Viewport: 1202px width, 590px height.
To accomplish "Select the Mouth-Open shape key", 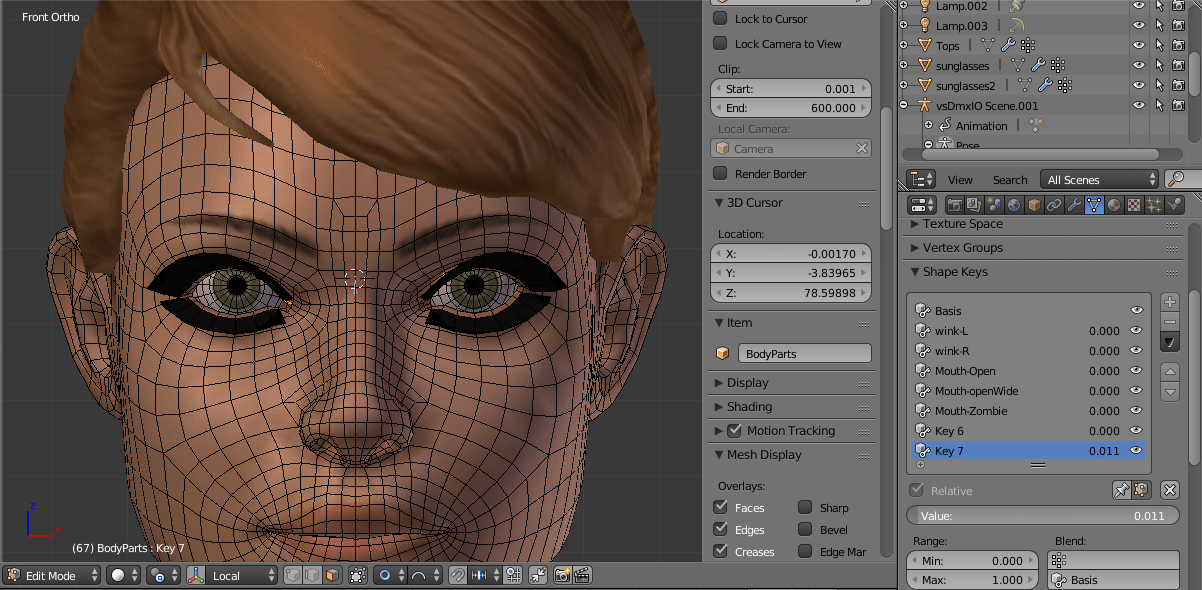I will [965, 371].
